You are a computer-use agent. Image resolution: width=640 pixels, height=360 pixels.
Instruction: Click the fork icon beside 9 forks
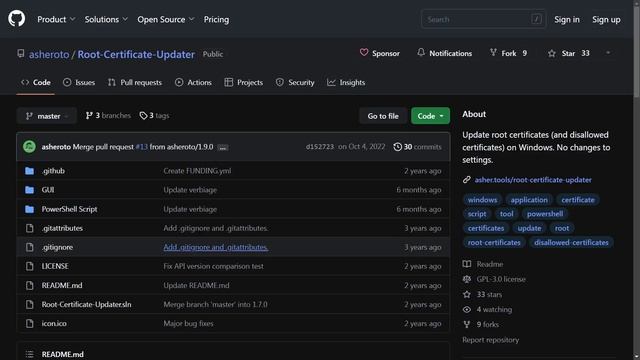[x=467, y=324]
